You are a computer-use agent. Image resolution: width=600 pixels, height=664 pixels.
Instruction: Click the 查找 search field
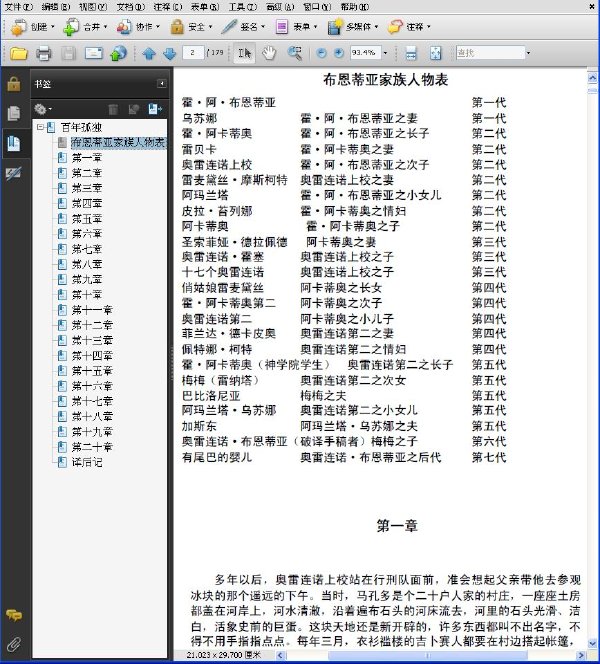(x=490, y=53)
